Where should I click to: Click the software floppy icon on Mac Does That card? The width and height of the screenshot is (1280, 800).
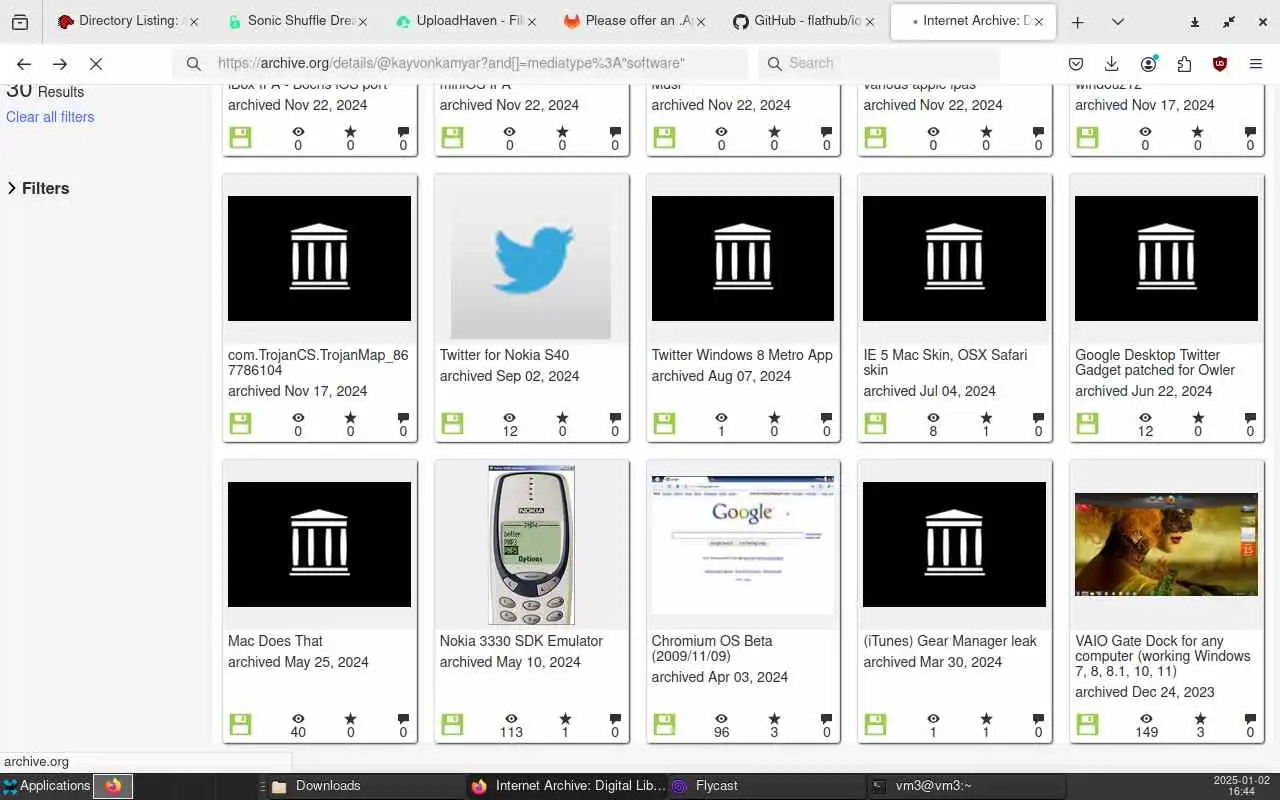pos(240,724)
